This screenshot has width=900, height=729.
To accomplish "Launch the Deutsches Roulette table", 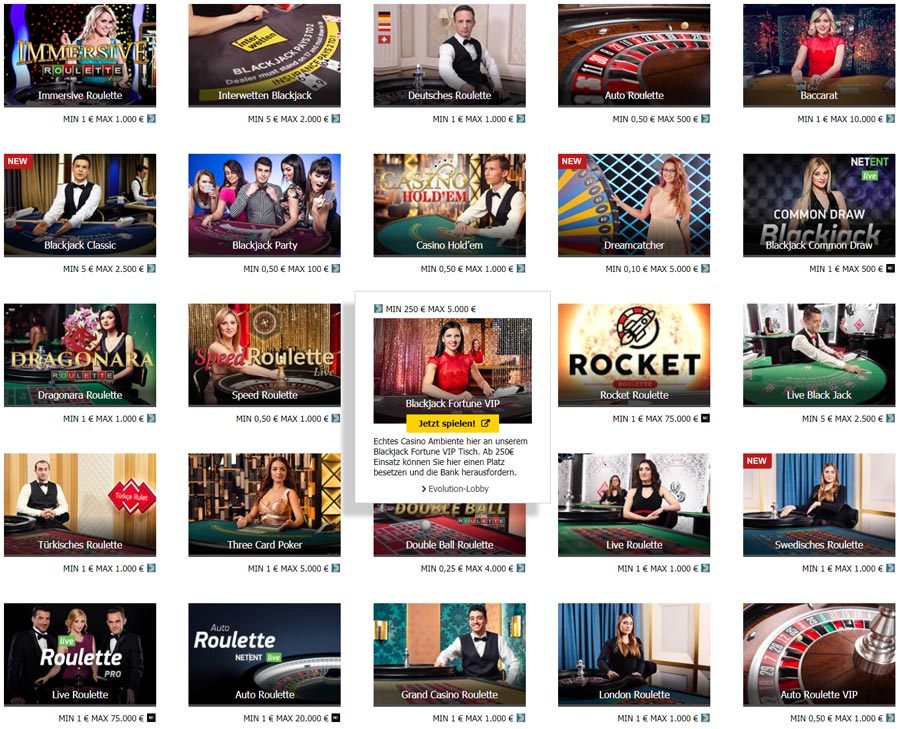I will [x=449, y=55].
